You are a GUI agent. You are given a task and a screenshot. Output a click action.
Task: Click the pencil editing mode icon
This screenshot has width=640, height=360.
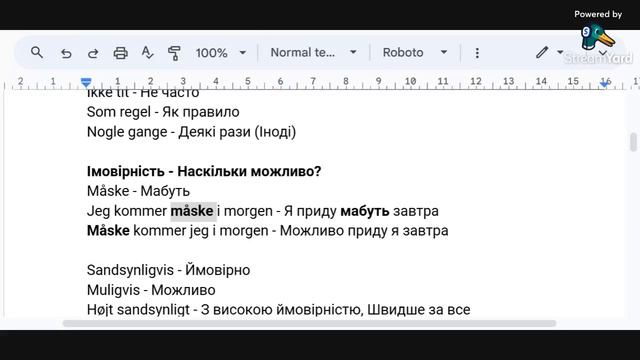[x=542, y=52]
